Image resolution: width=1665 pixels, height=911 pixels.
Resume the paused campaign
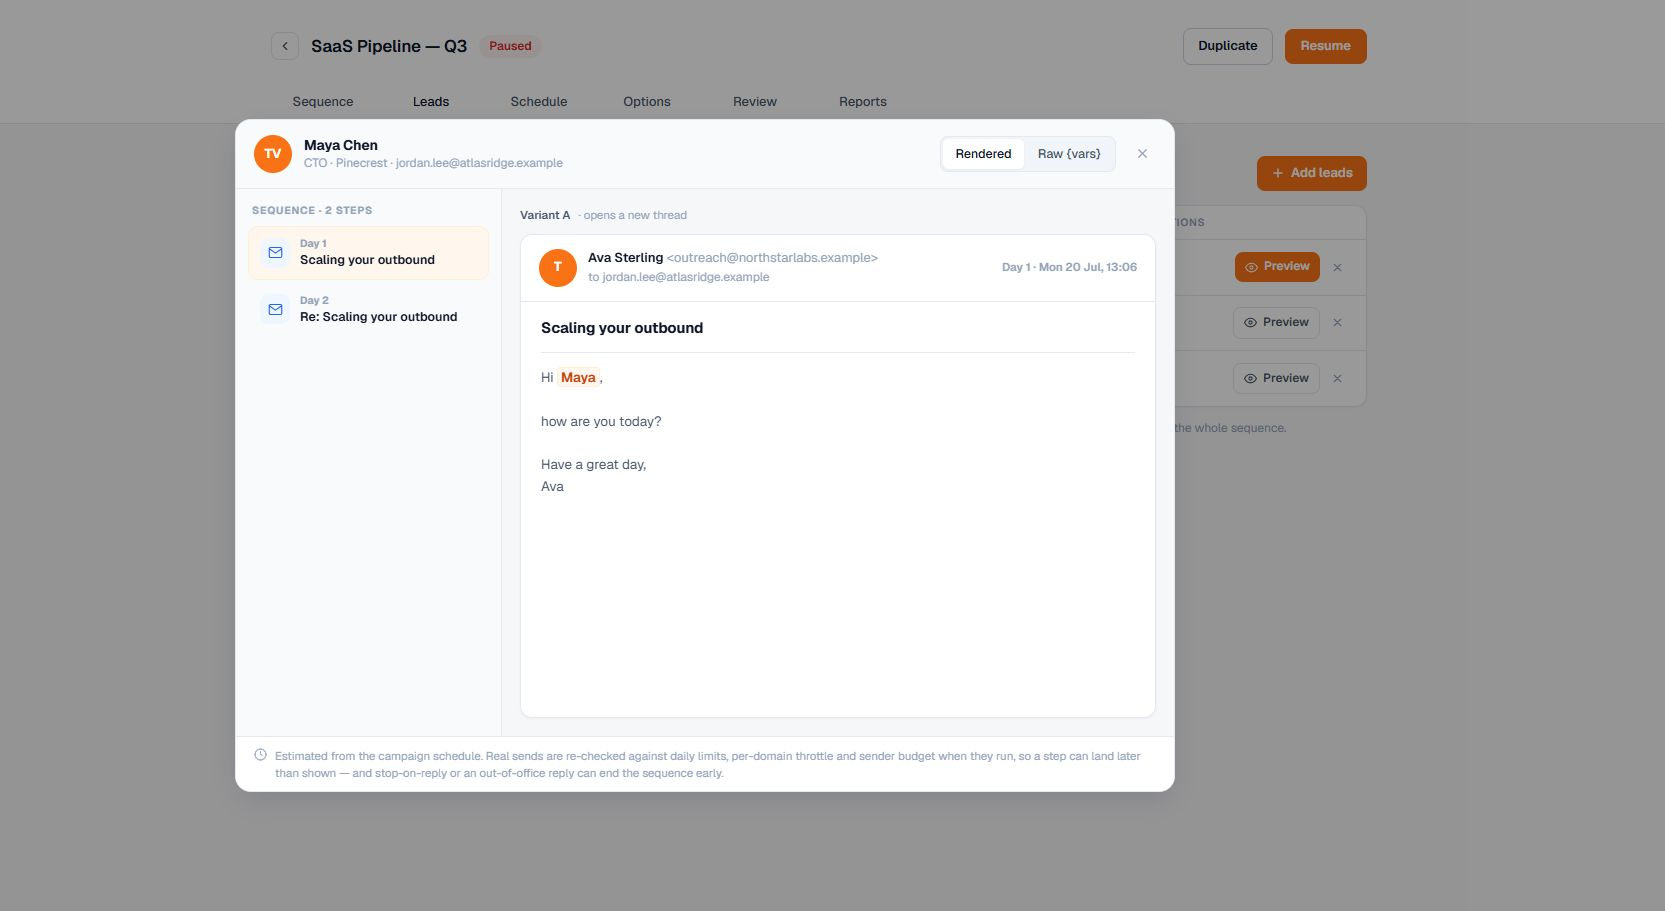pos(1325,46)
